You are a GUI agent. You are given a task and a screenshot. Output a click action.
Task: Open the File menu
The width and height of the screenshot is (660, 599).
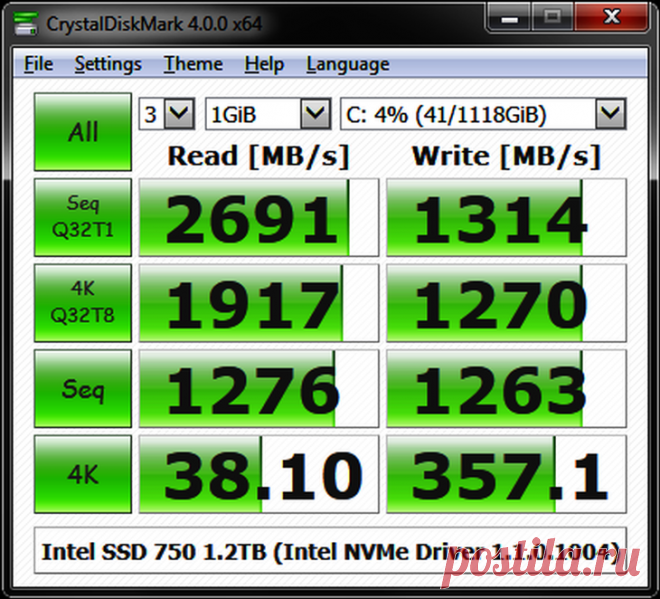tap(38, 64)
